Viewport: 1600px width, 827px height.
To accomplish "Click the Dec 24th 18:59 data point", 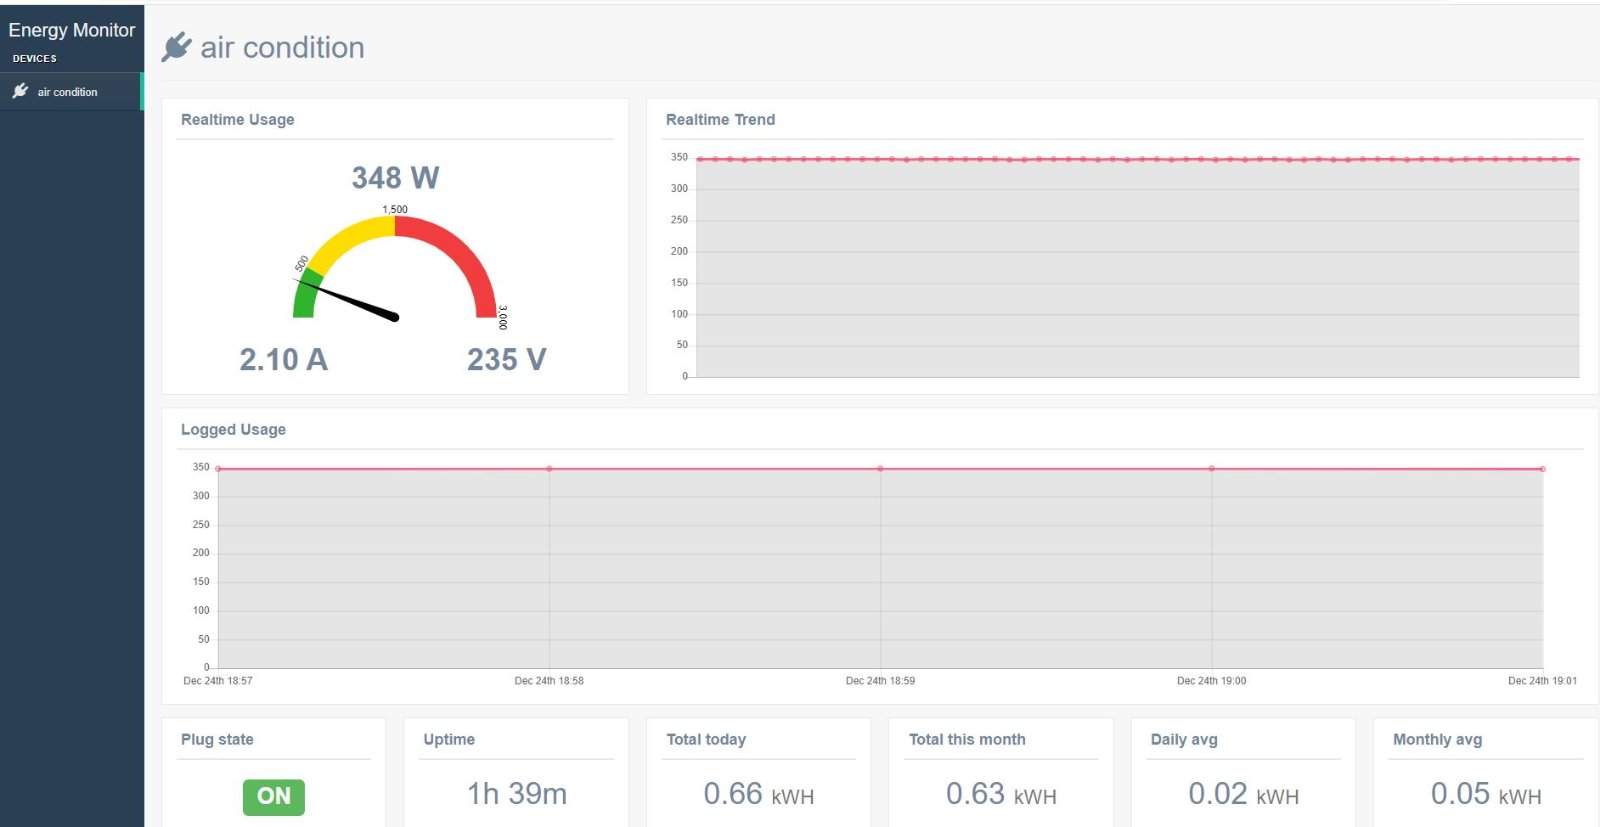I will tap(880, 469).
